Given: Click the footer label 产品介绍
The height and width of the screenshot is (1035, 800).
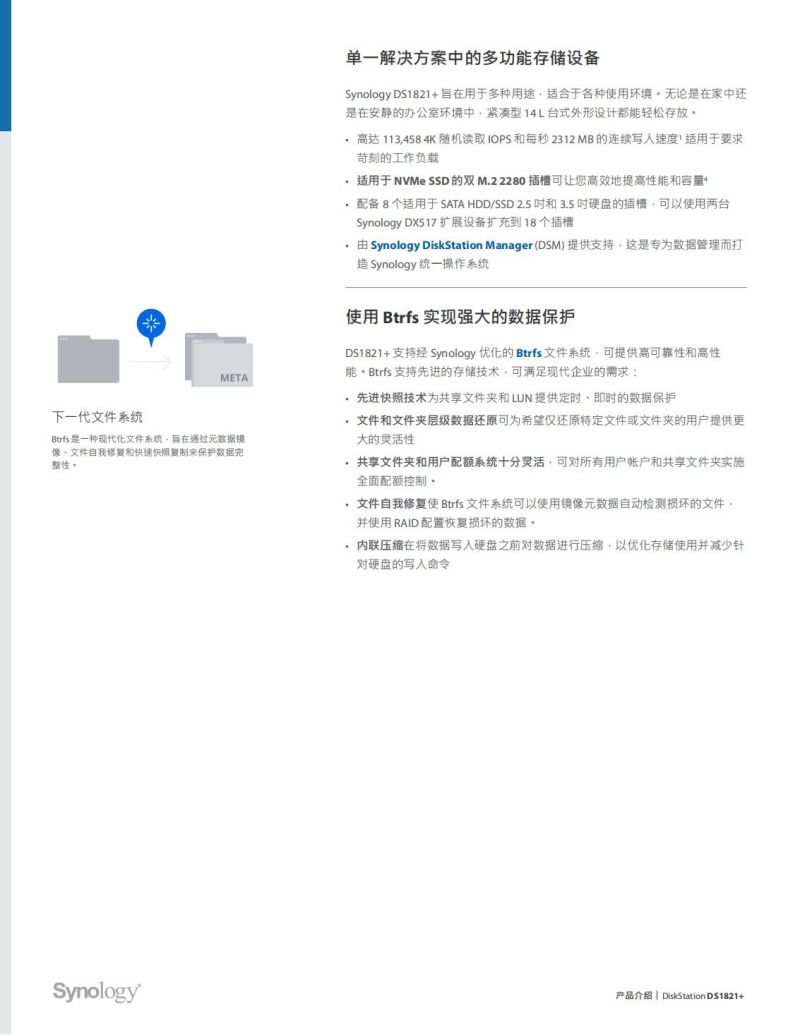Looking at the screenshot, I should pos(633,996).
